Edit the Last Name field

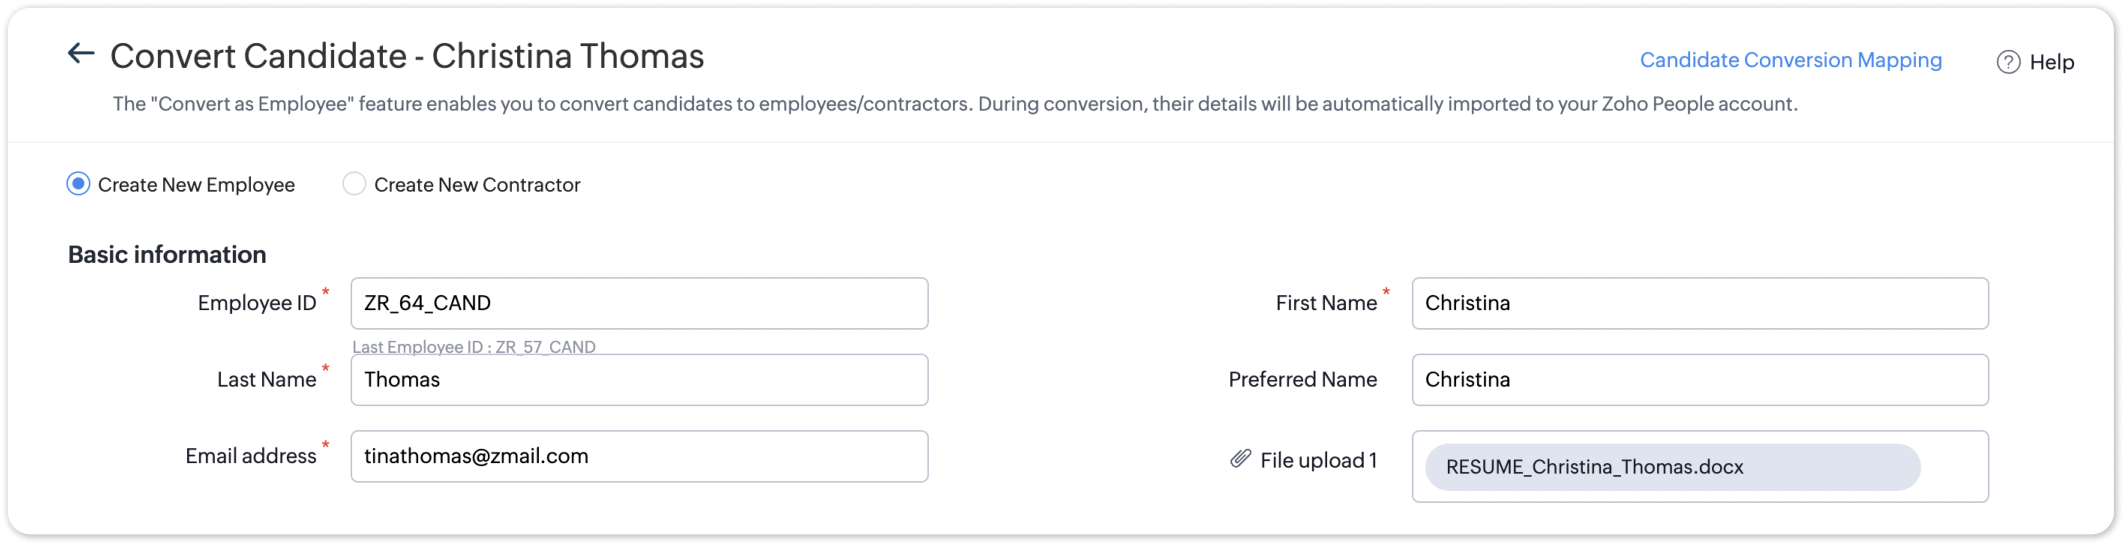coord(639,380)
